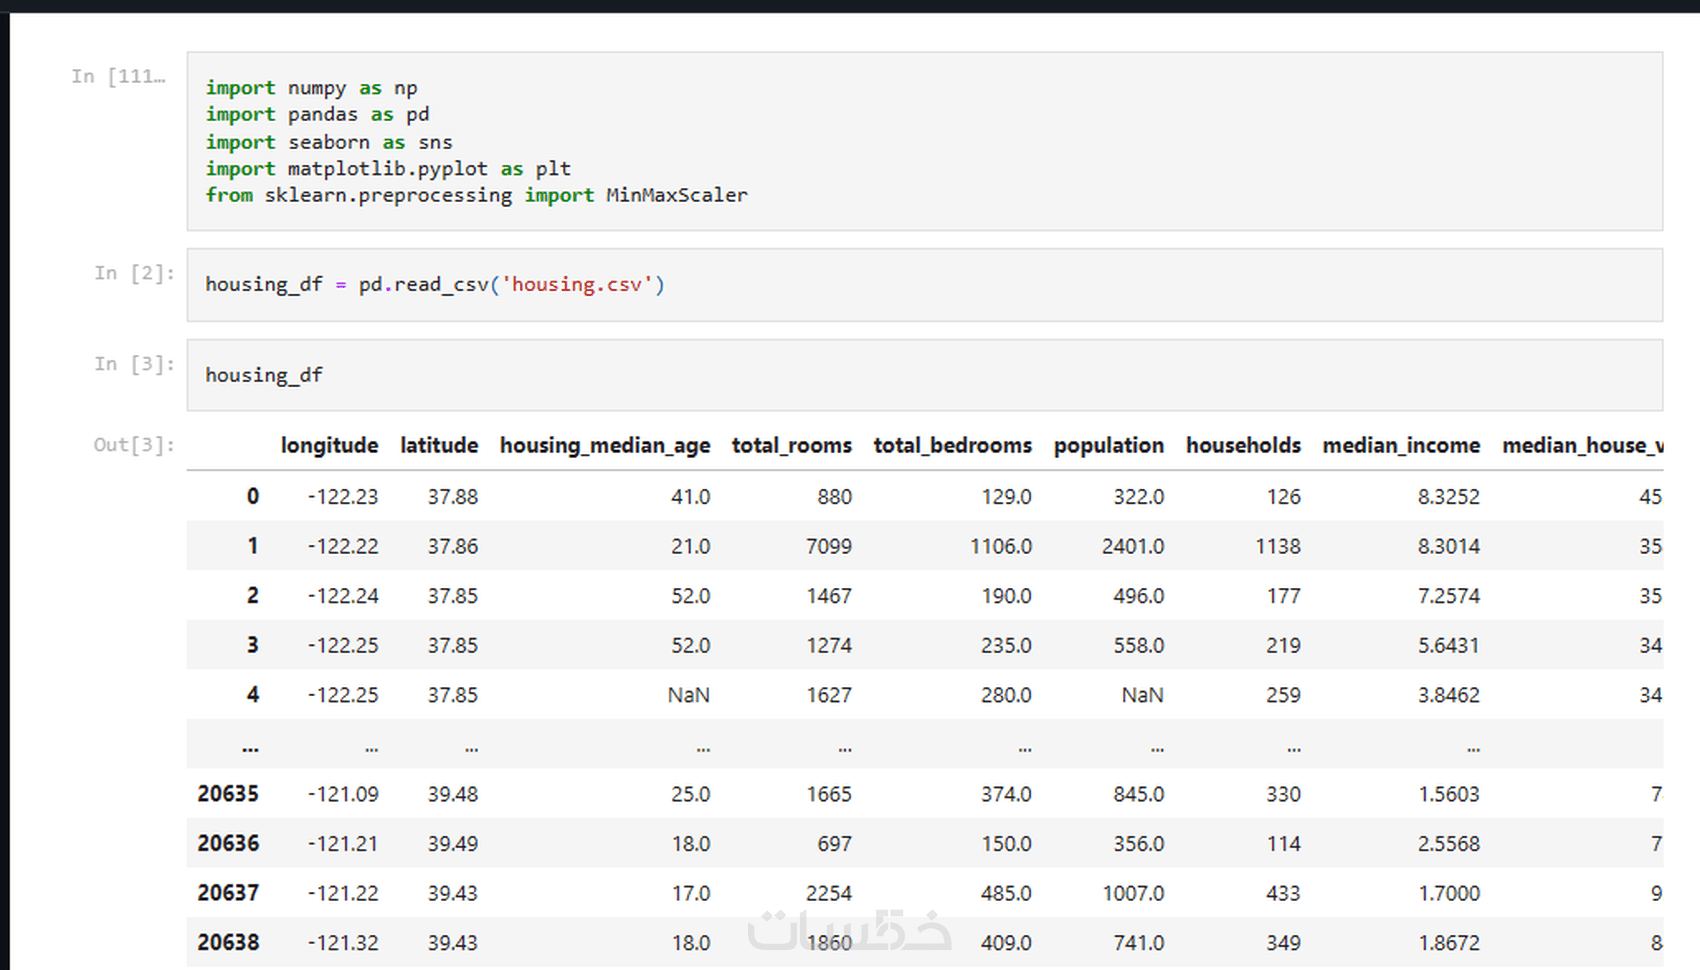Click median_income value 8.3252

click(x=1449, y=496)
